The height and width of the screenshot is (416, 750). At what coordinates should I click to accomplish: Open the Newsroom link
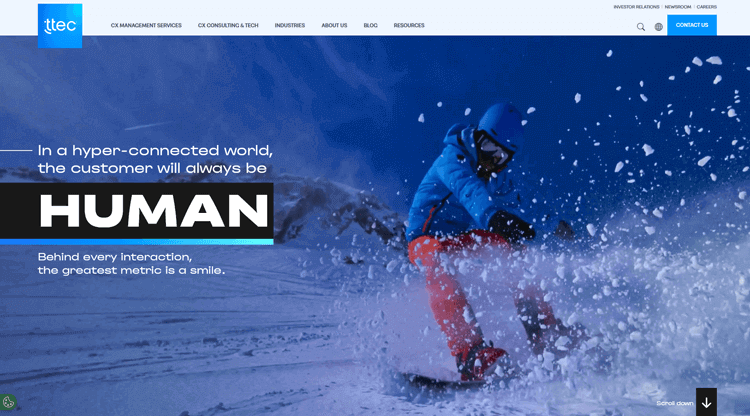pos(678,7)
